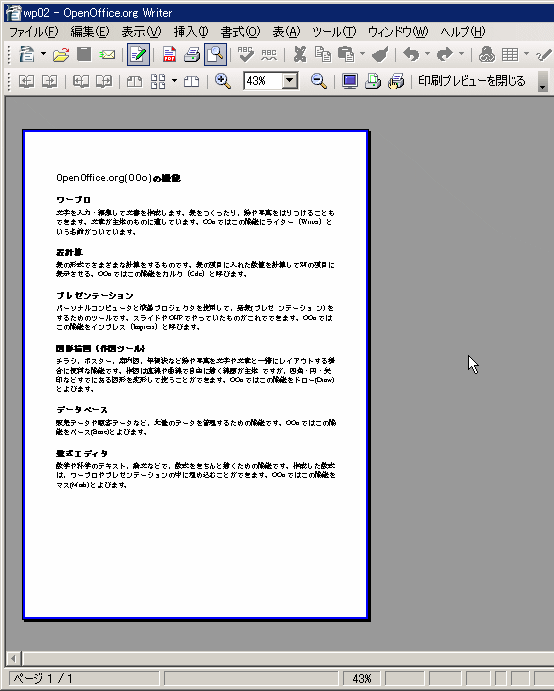Click the Export as PDF icon

[169, 55]
